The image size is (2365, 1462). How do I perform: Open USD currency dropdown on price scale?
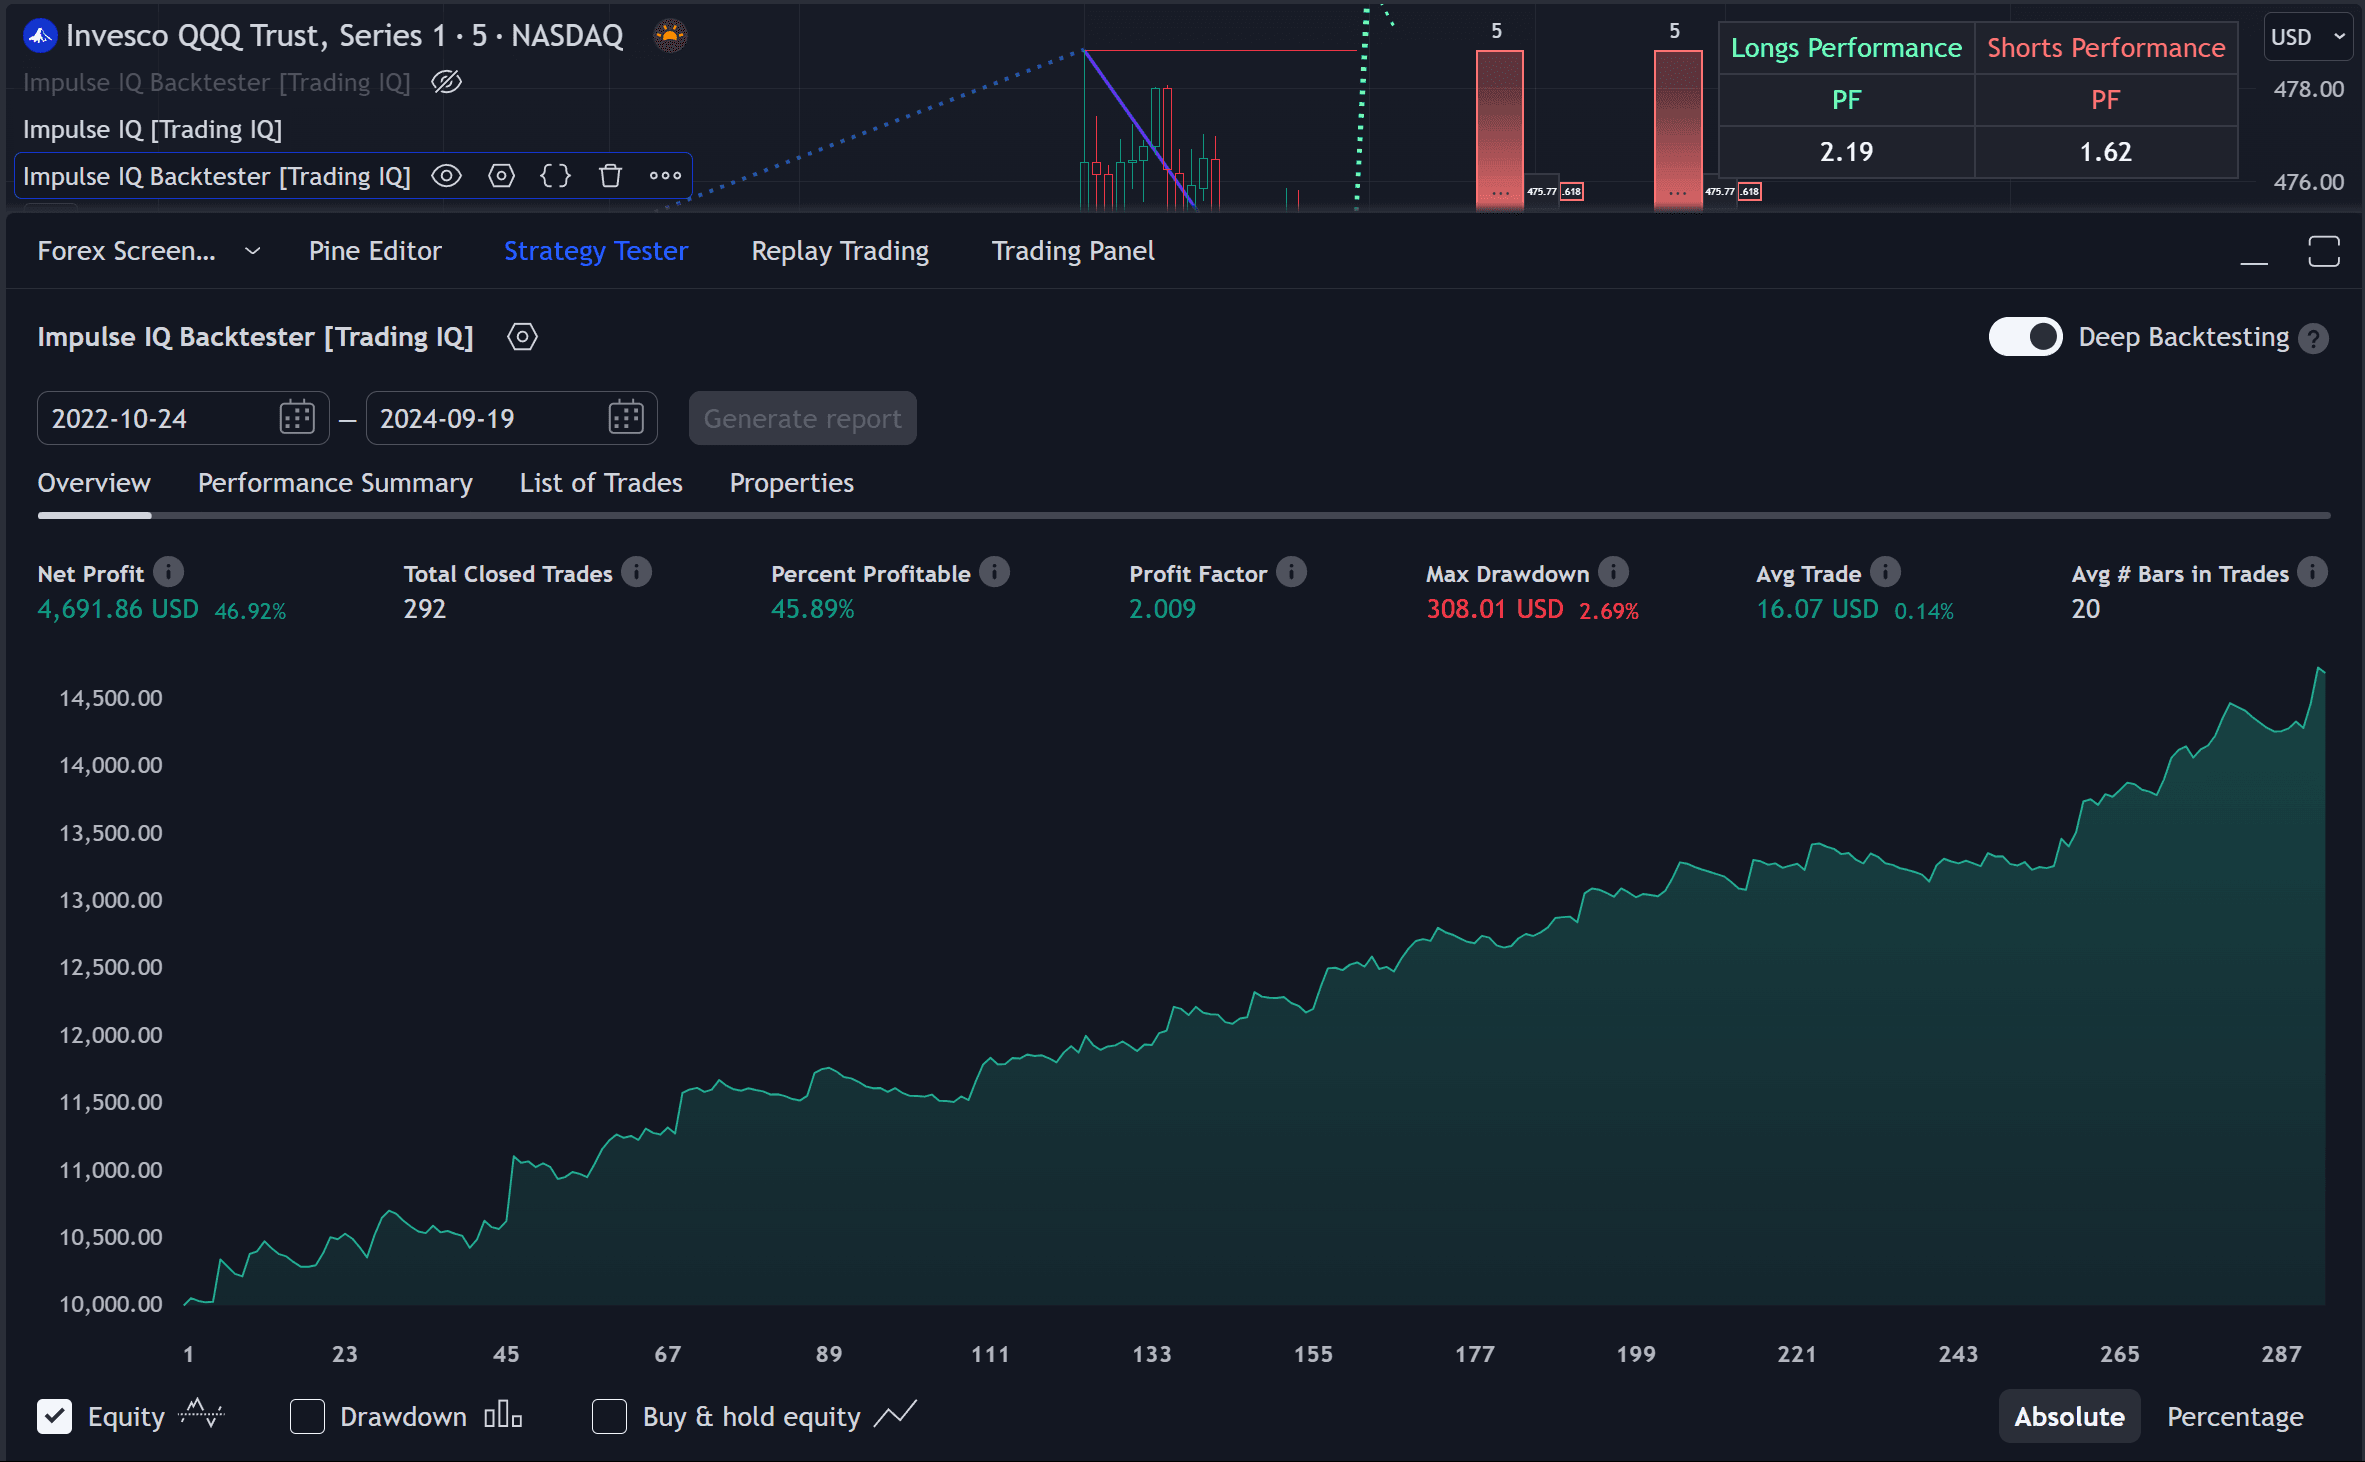click(x=2307, y=37)
